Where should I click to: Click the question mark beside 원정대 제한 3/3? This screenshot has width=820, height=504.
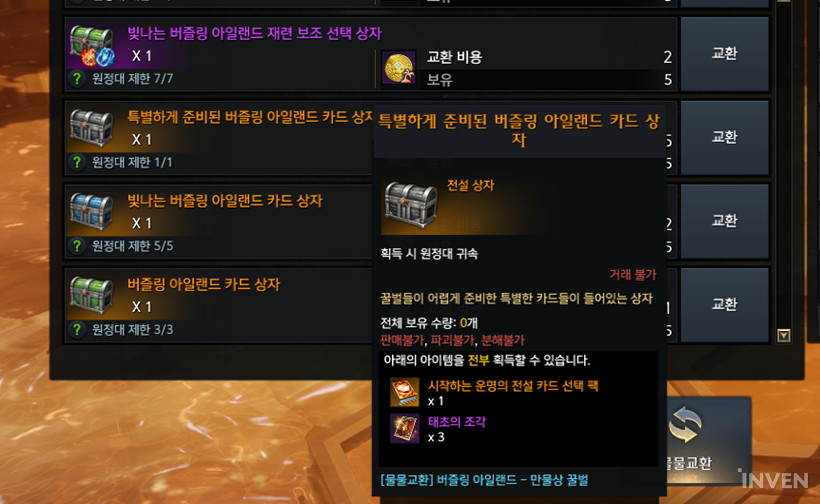(77, 329)
